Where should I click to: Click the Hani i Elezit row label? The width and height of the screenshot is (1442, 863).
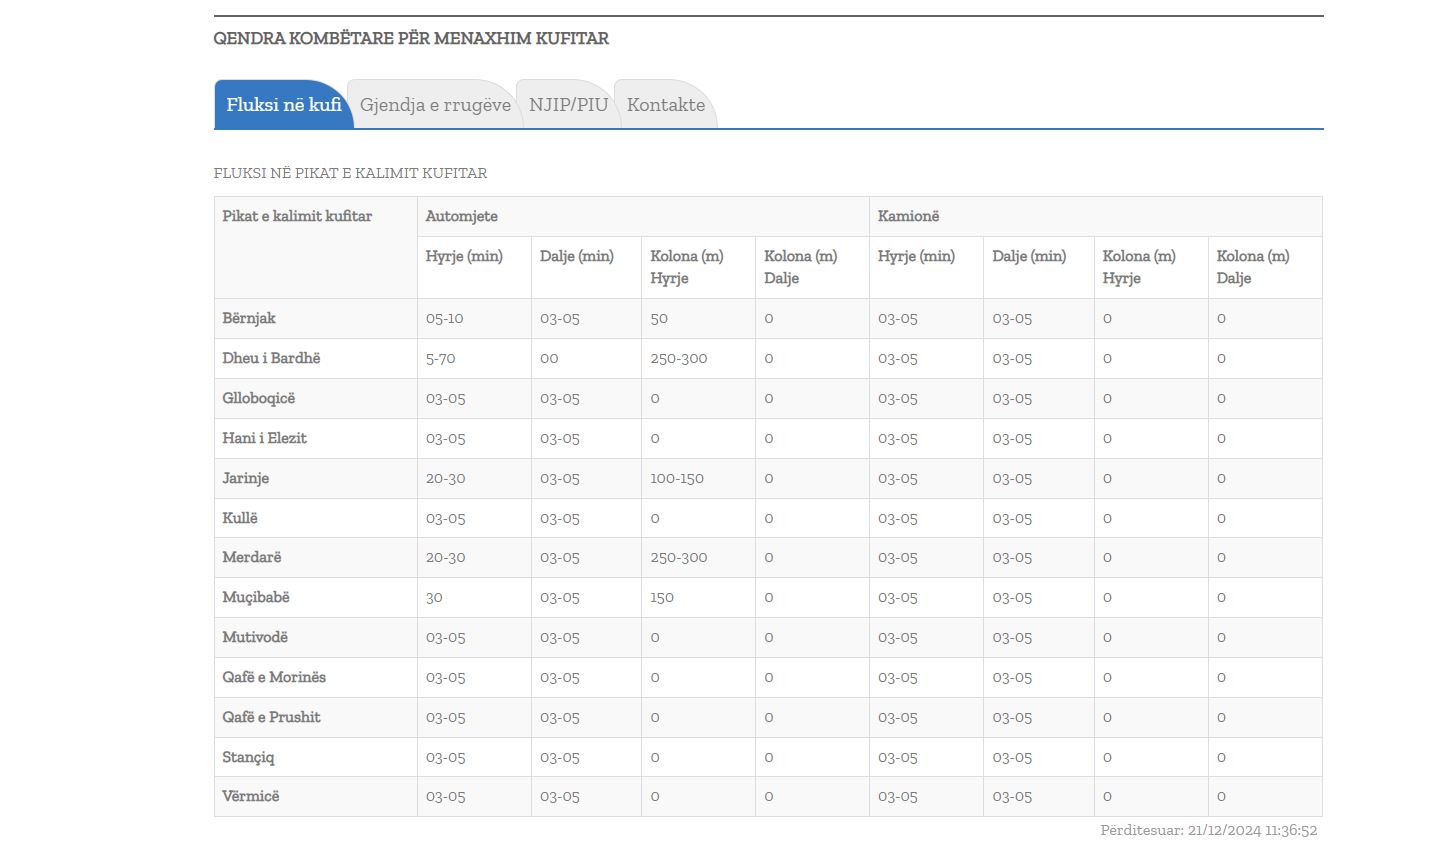(x=264, y=438)
